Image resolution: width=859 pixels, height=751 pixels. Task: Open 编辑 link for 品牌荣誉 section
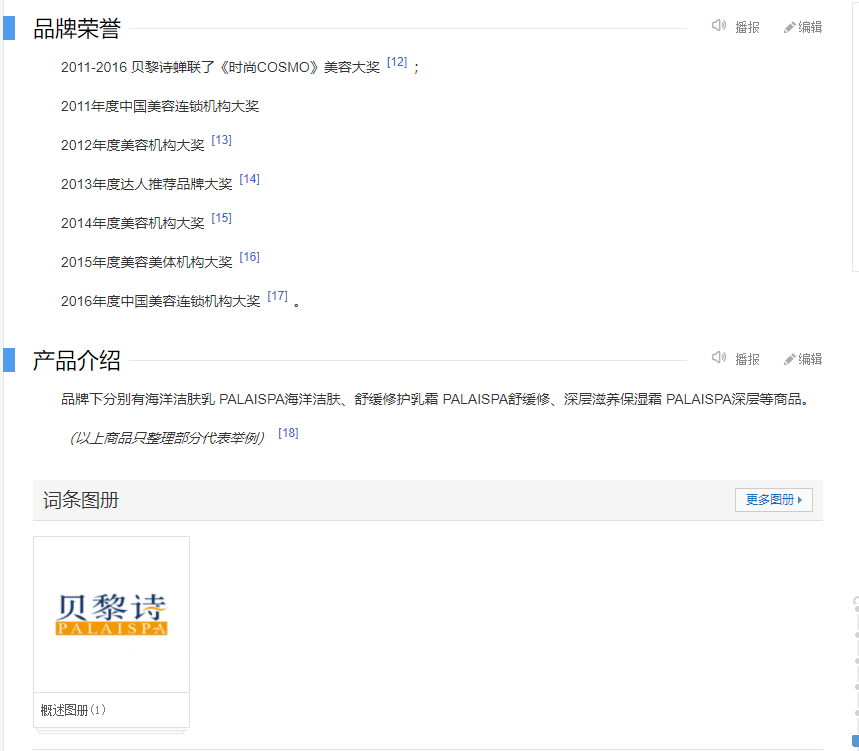point(810,27)
